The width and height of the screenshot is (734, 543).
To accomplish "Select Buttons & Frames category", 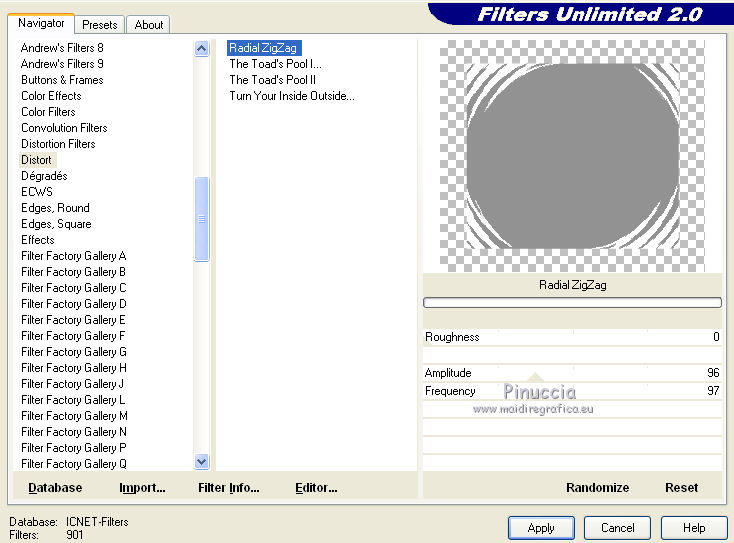I will coord(62,80).
